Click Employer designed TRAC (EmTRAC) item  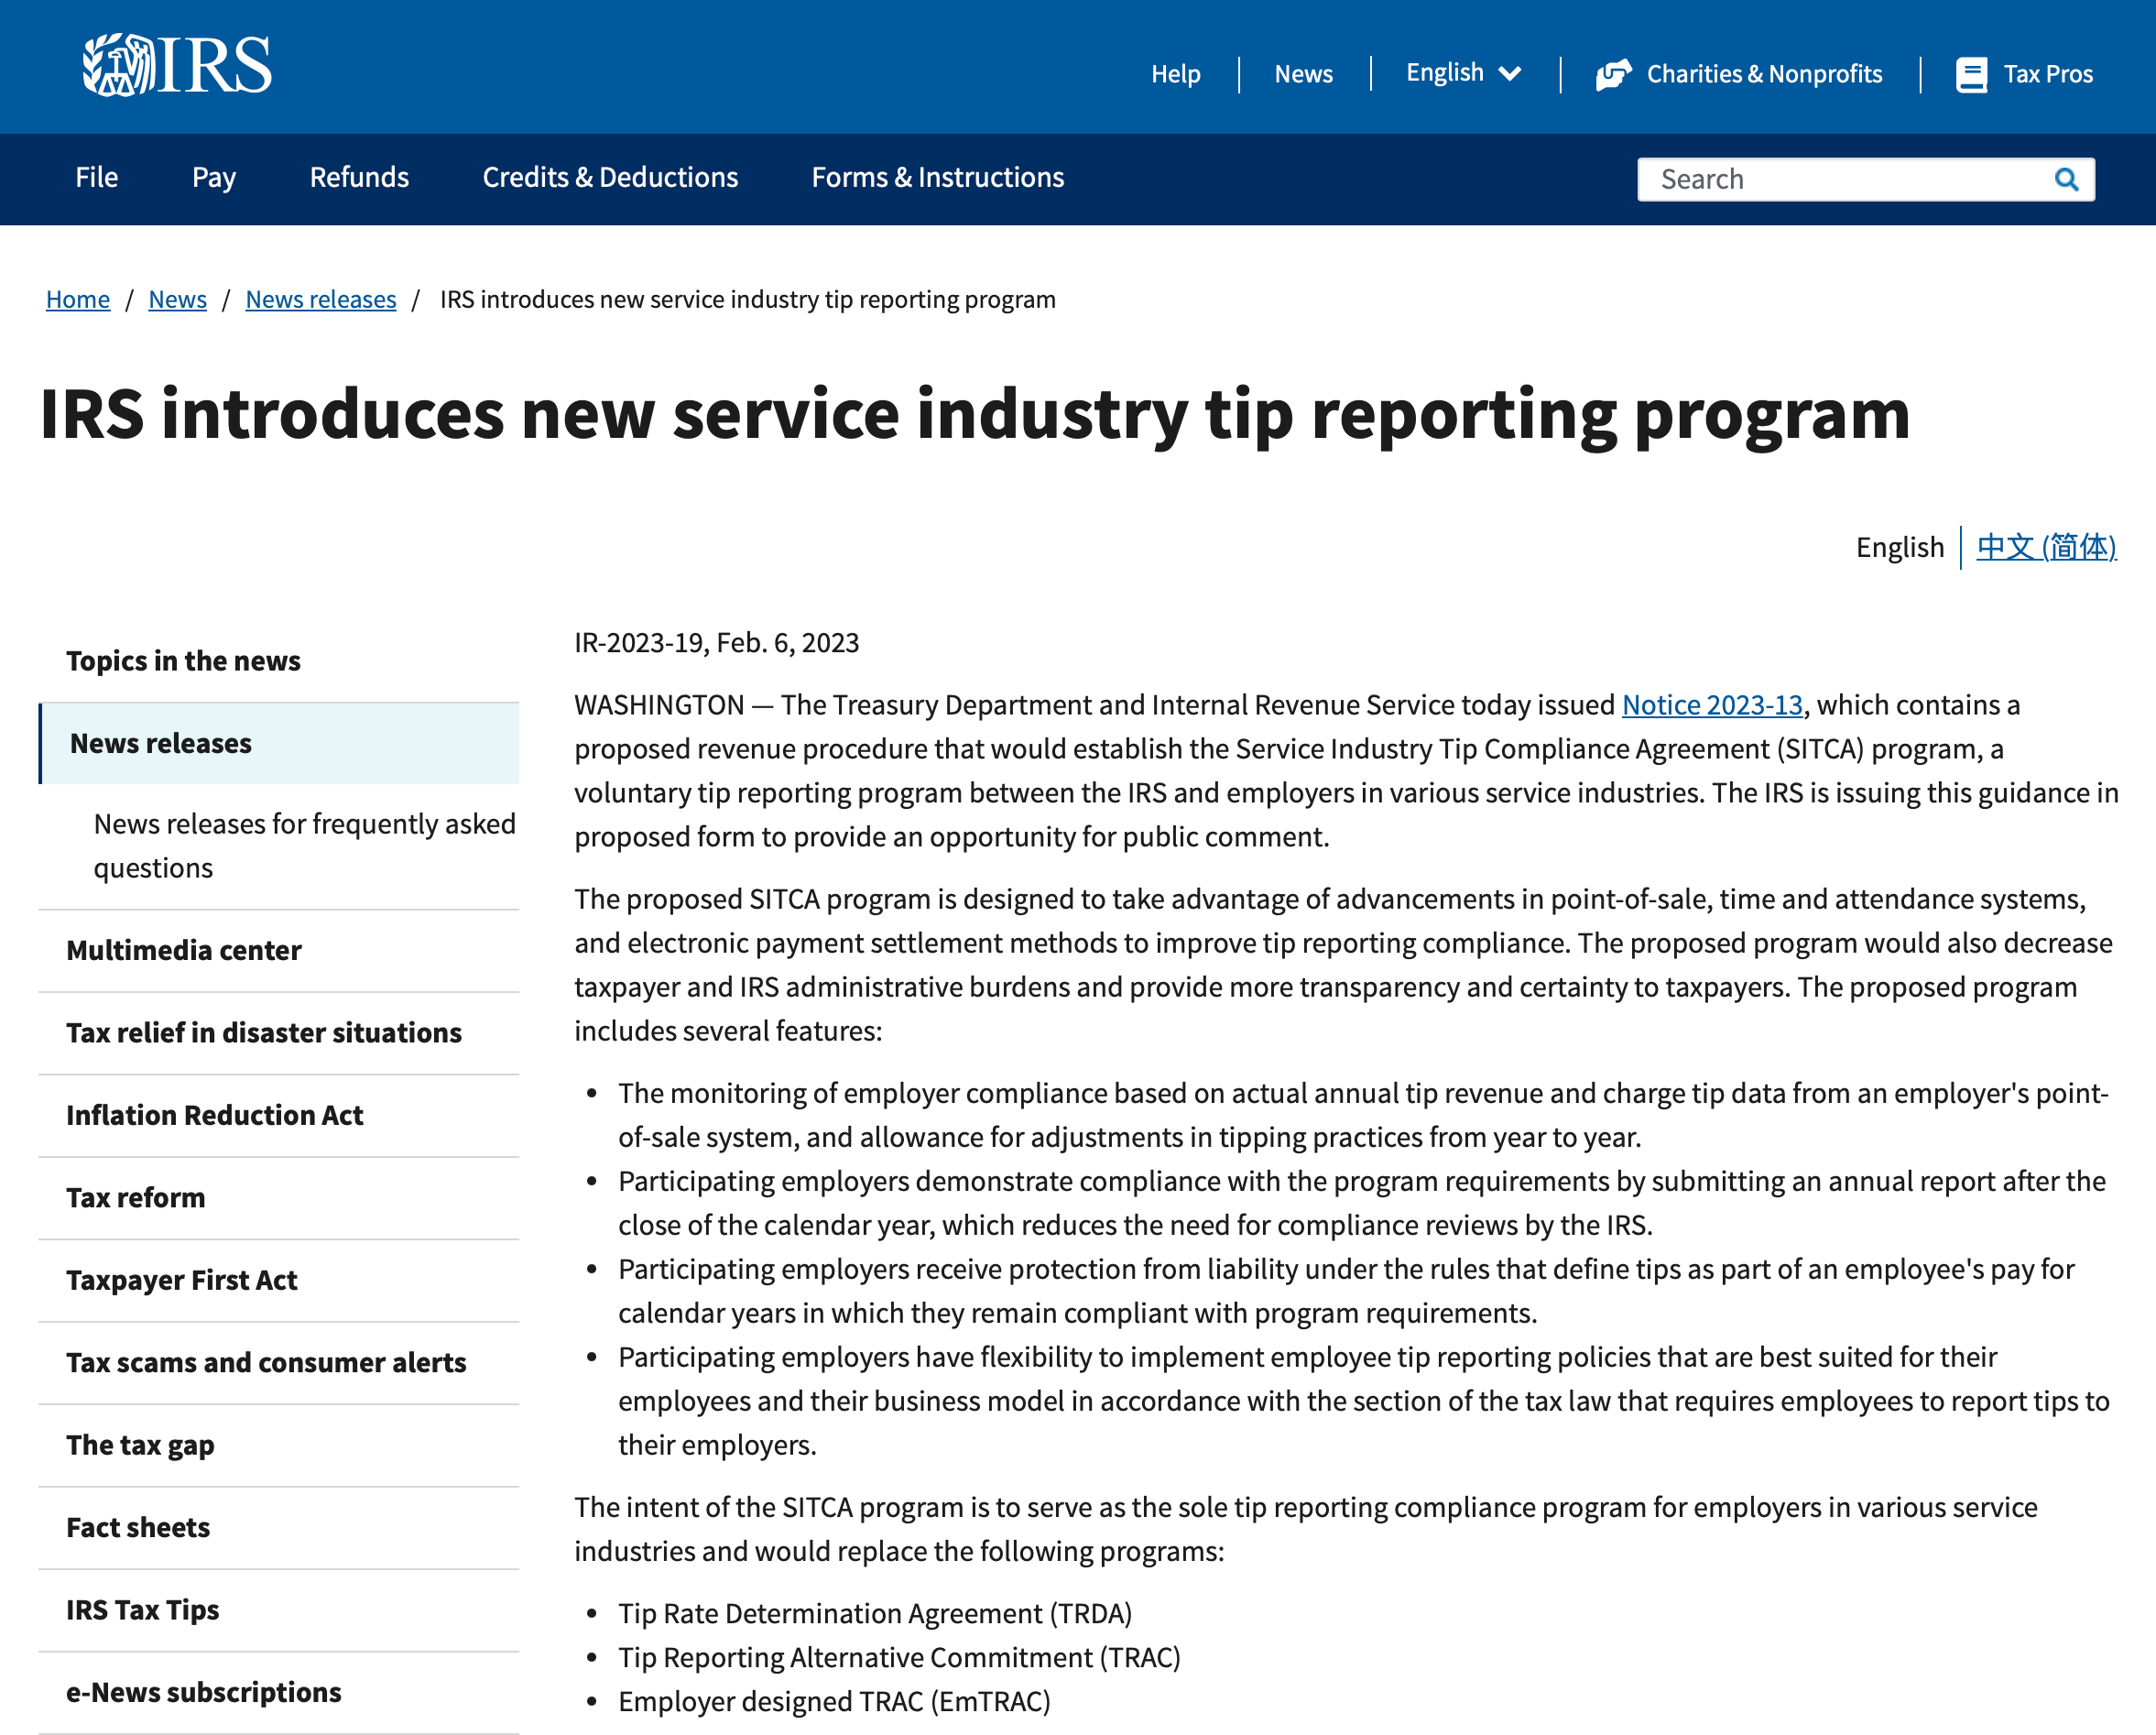pos(834,1702)
